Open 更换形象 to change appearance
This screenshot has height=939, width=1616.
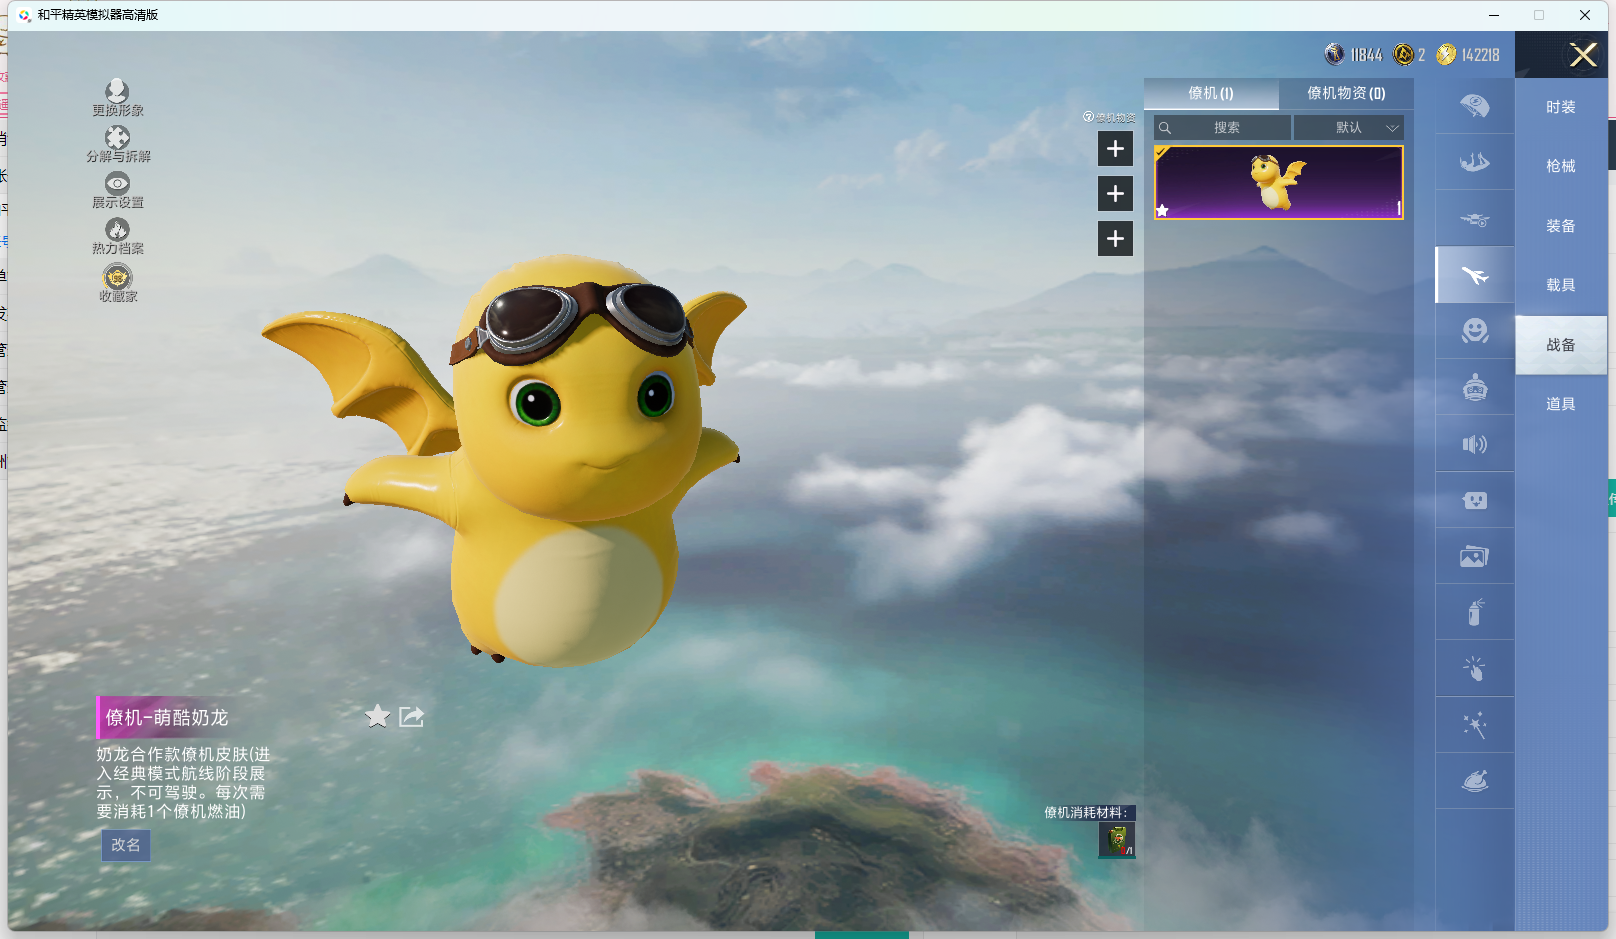[118, 98]
